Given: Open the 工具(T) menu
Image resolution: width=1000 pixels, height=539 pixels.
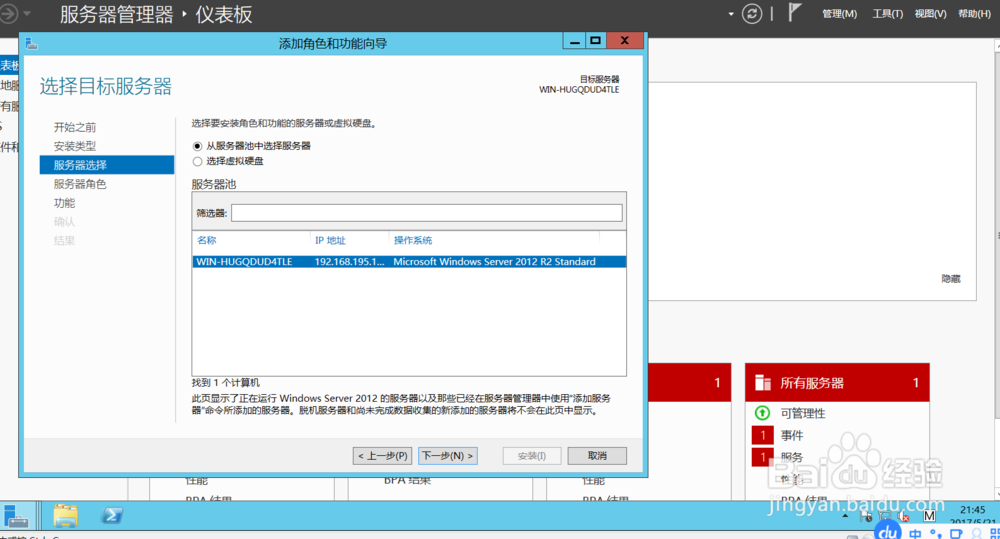Looking at the screenshot, I should [x=888, y=14].
